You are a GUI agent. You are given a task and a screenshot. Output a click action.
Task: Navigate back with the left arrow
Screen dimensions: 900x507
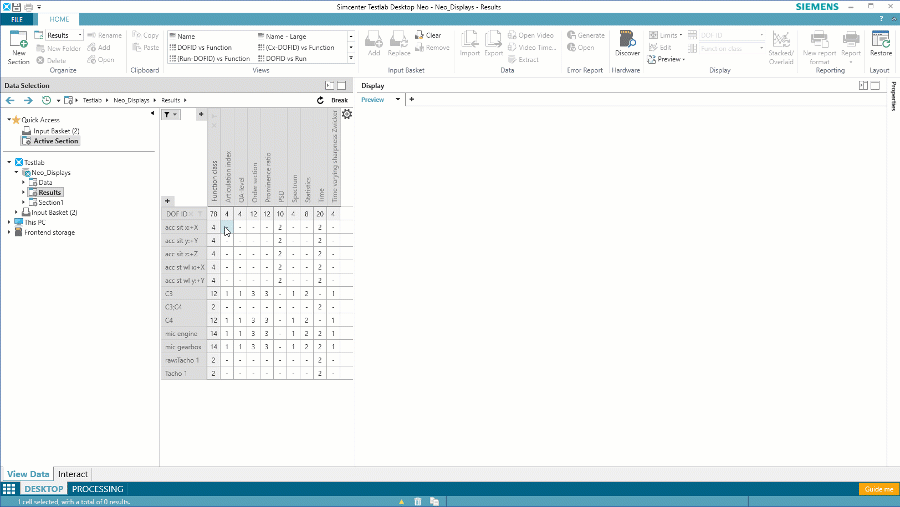(x=11, y=101)
